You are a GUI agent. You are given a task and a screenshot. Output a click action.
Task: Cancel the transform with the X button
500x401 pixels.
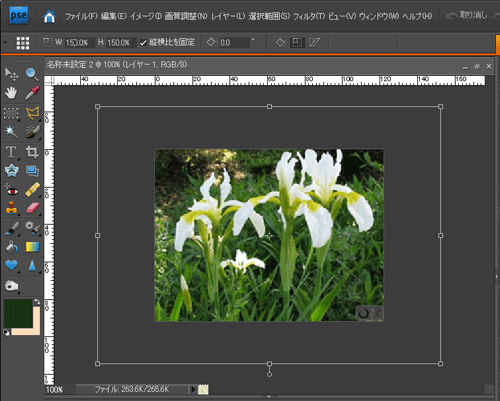click(x=377, y=313)
